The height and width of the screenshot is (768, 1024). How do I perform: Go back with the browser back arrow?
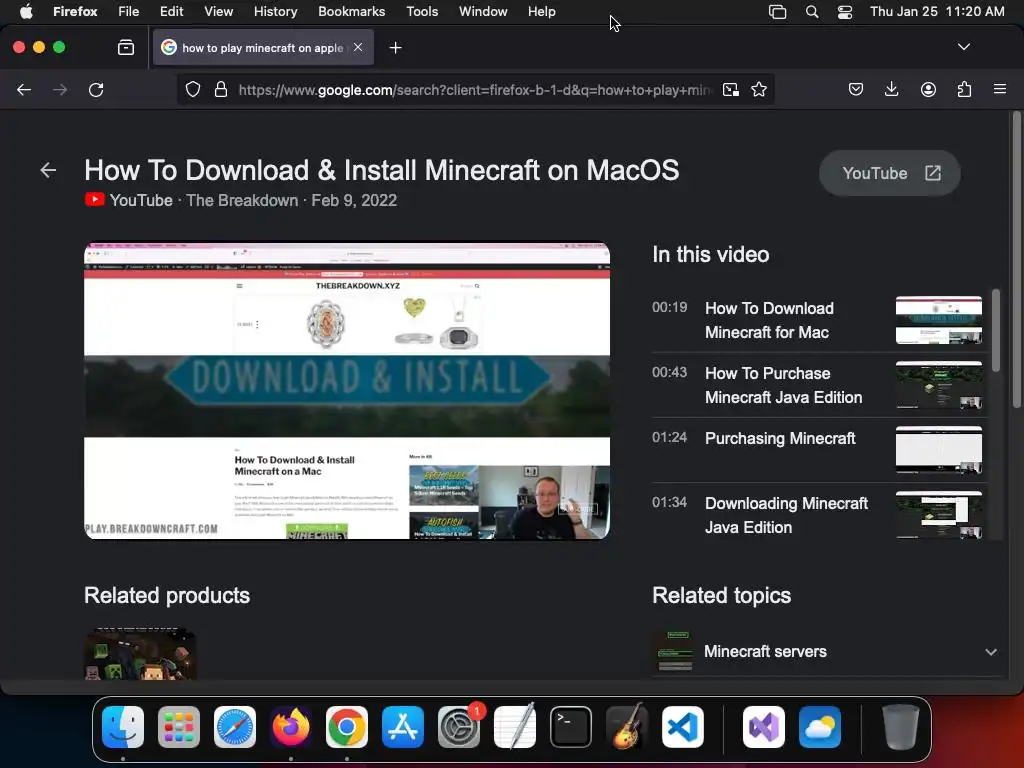click(24, 89)
